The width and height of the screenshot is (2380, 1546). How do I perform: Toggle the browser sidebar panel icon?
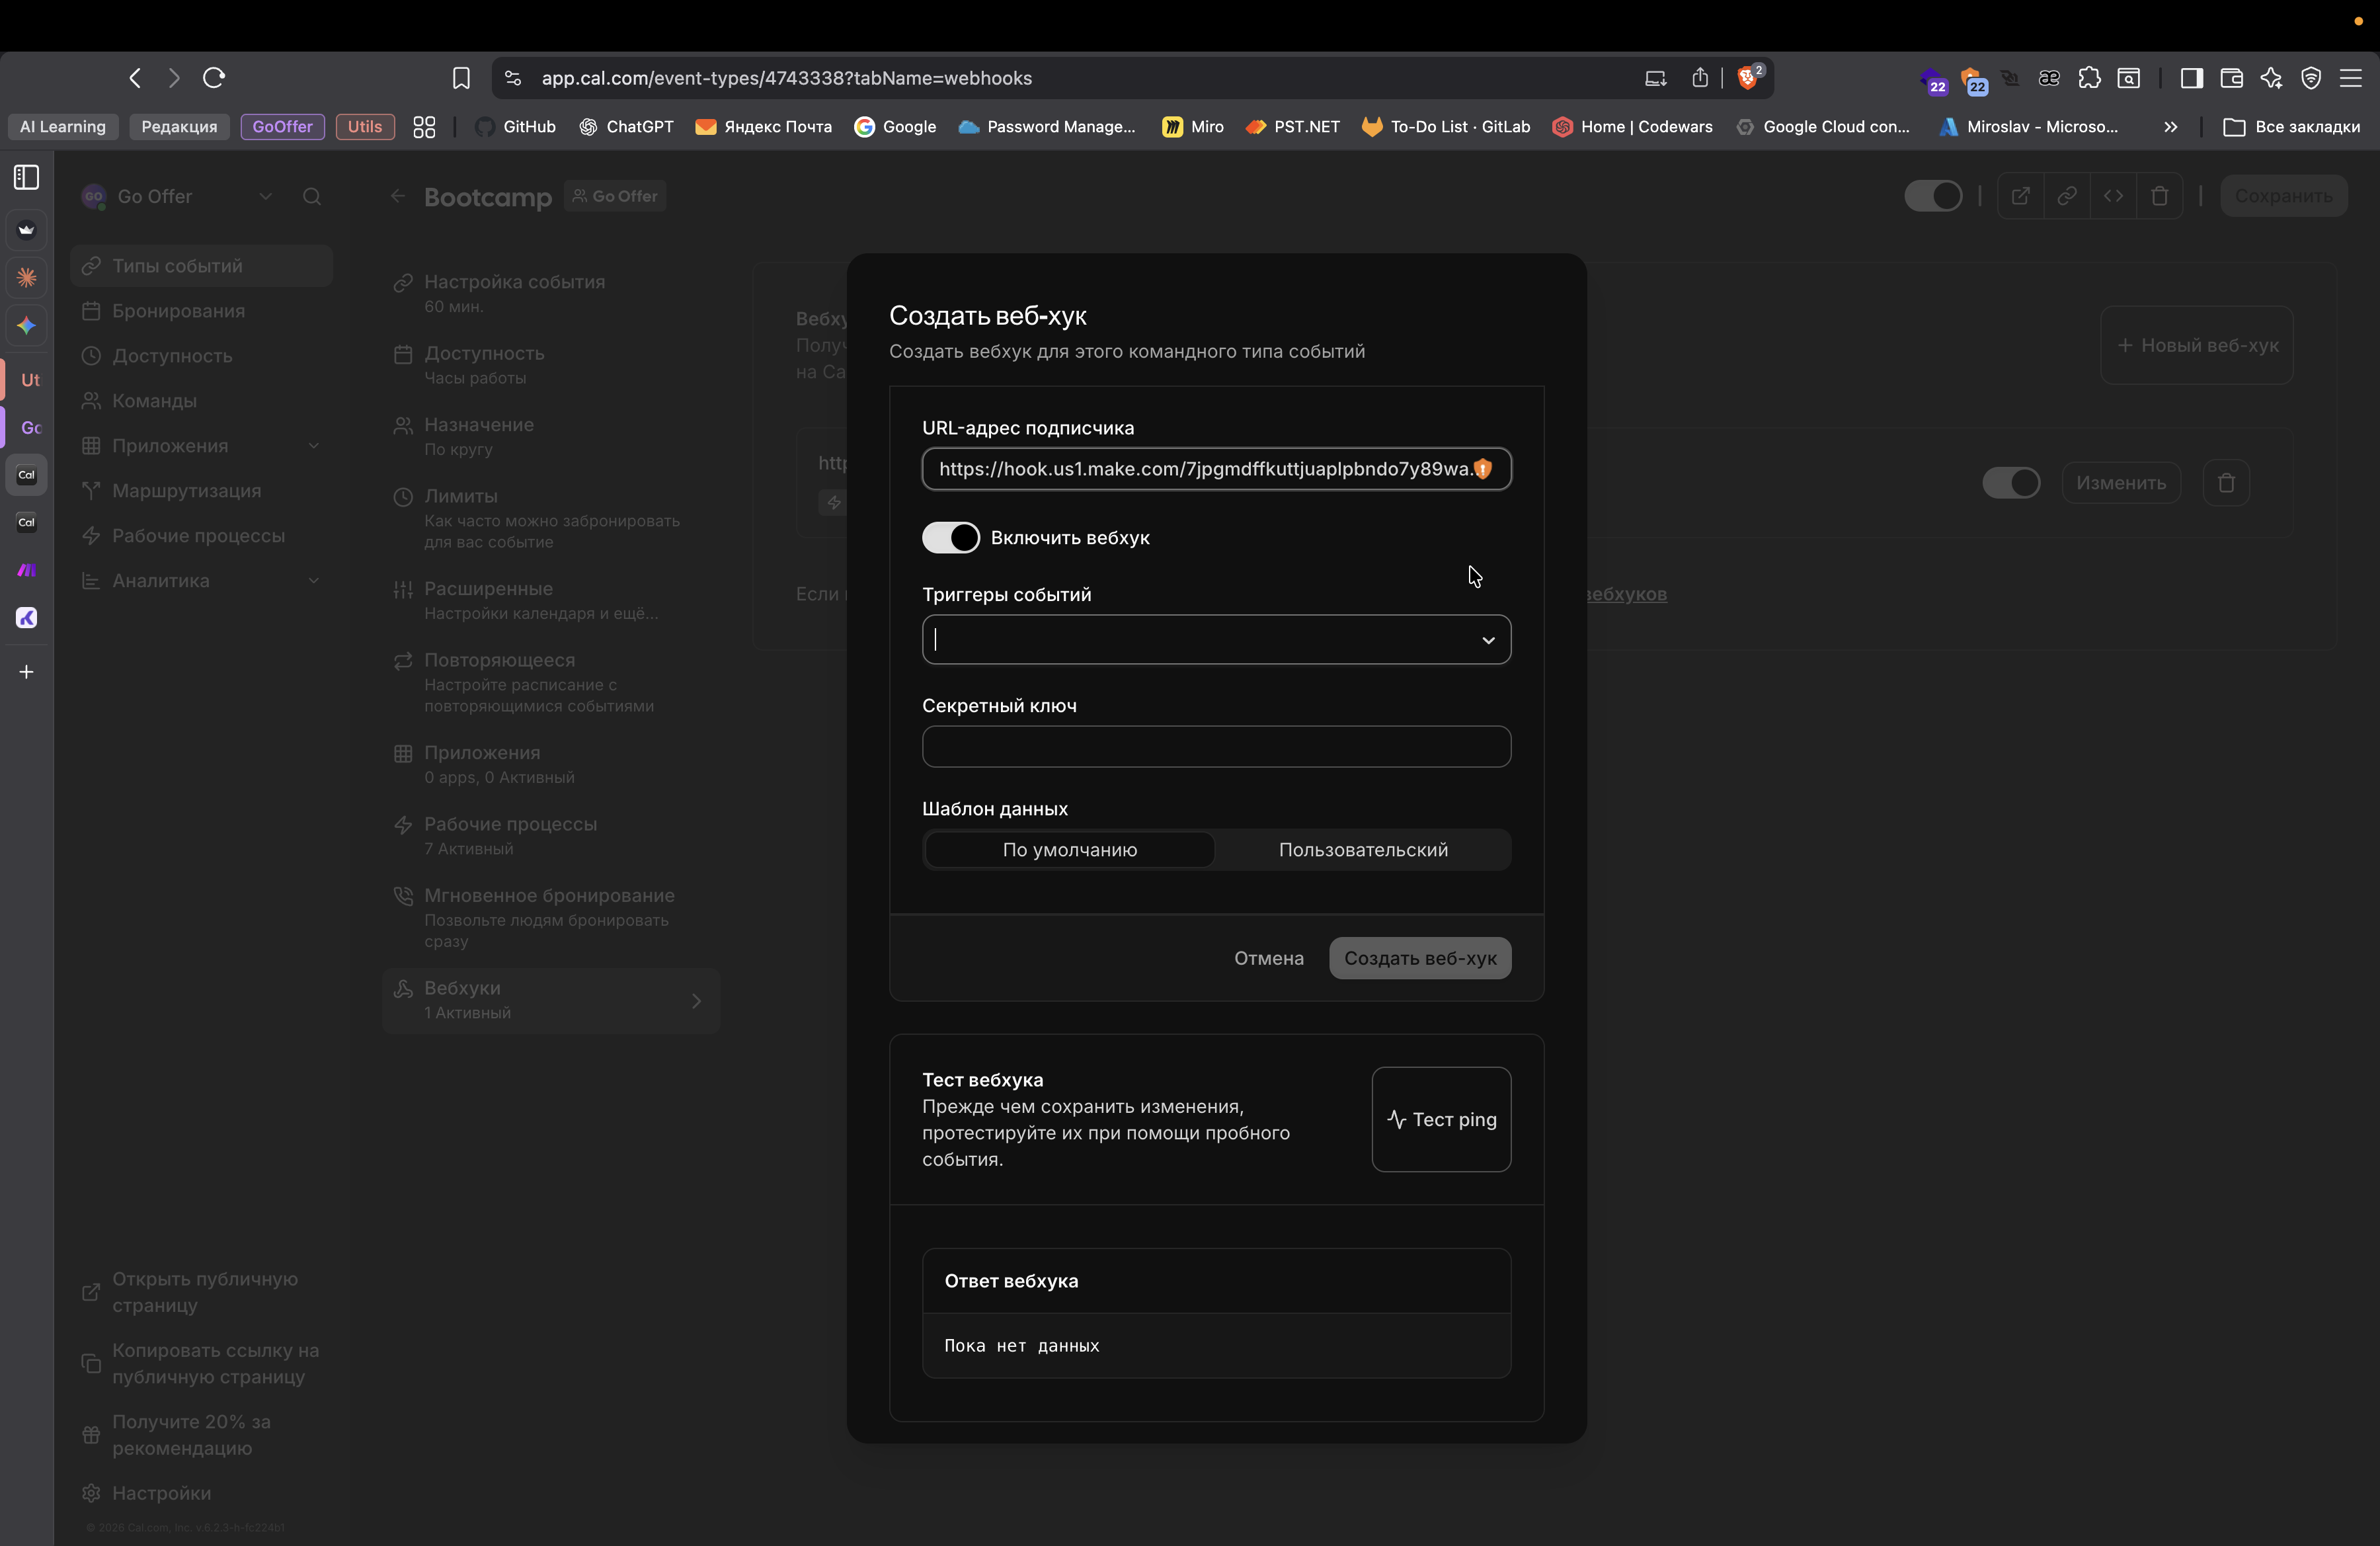pyautogui.click(x=2191, y=78)
